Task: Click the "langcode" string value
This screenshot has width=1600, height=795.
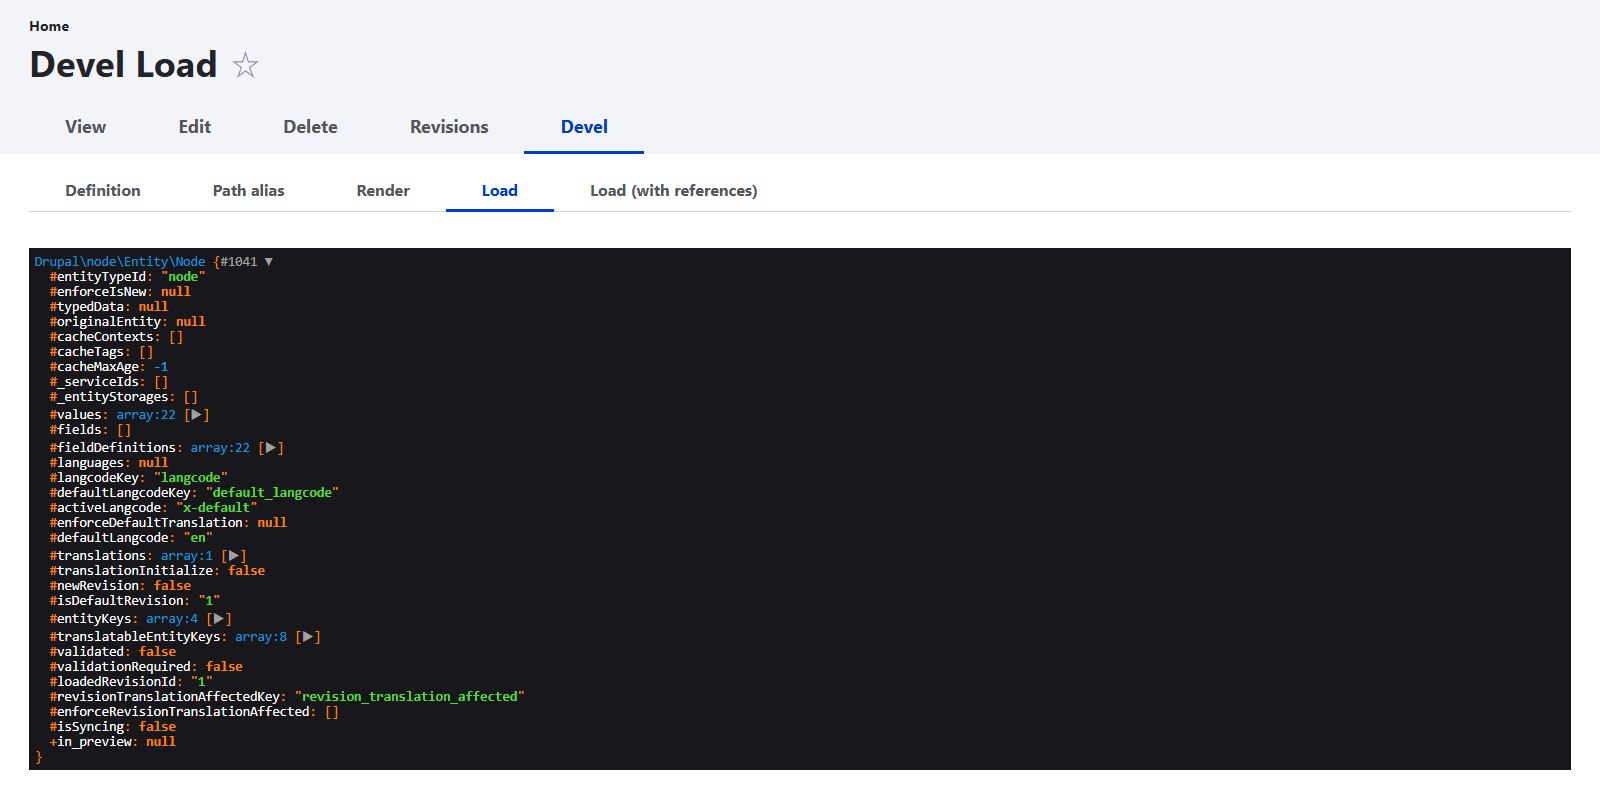Action: coord(191,478)
